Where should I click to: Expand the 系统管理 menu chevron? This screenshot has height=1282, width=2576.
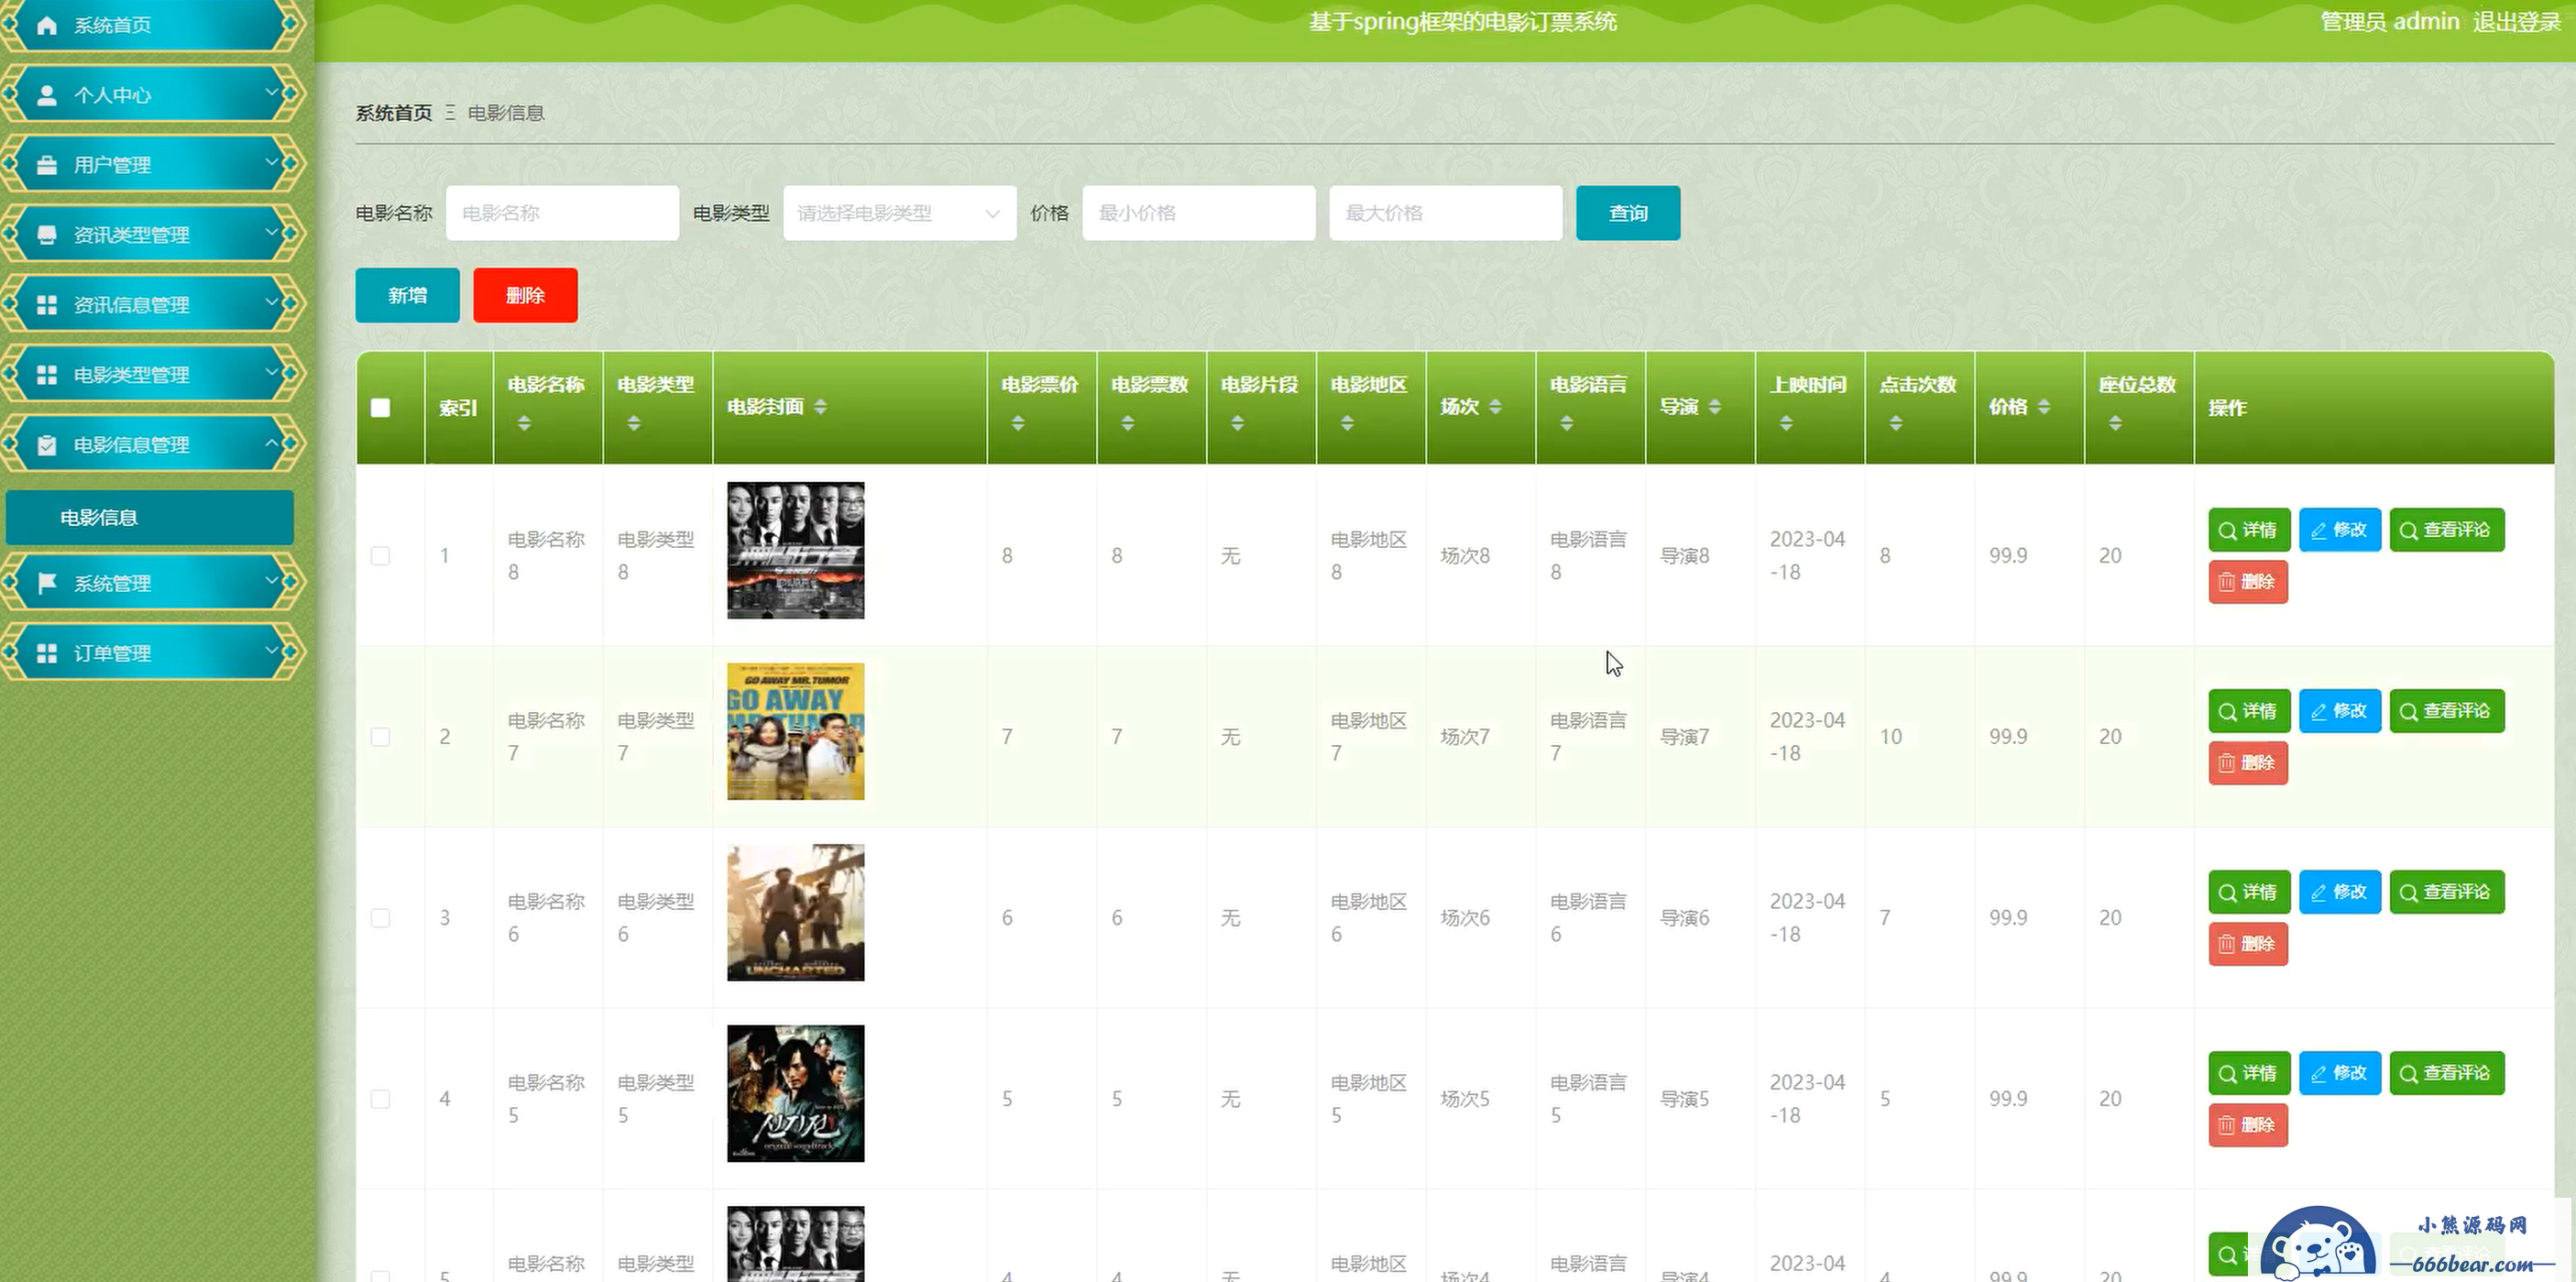click(271, 580)
